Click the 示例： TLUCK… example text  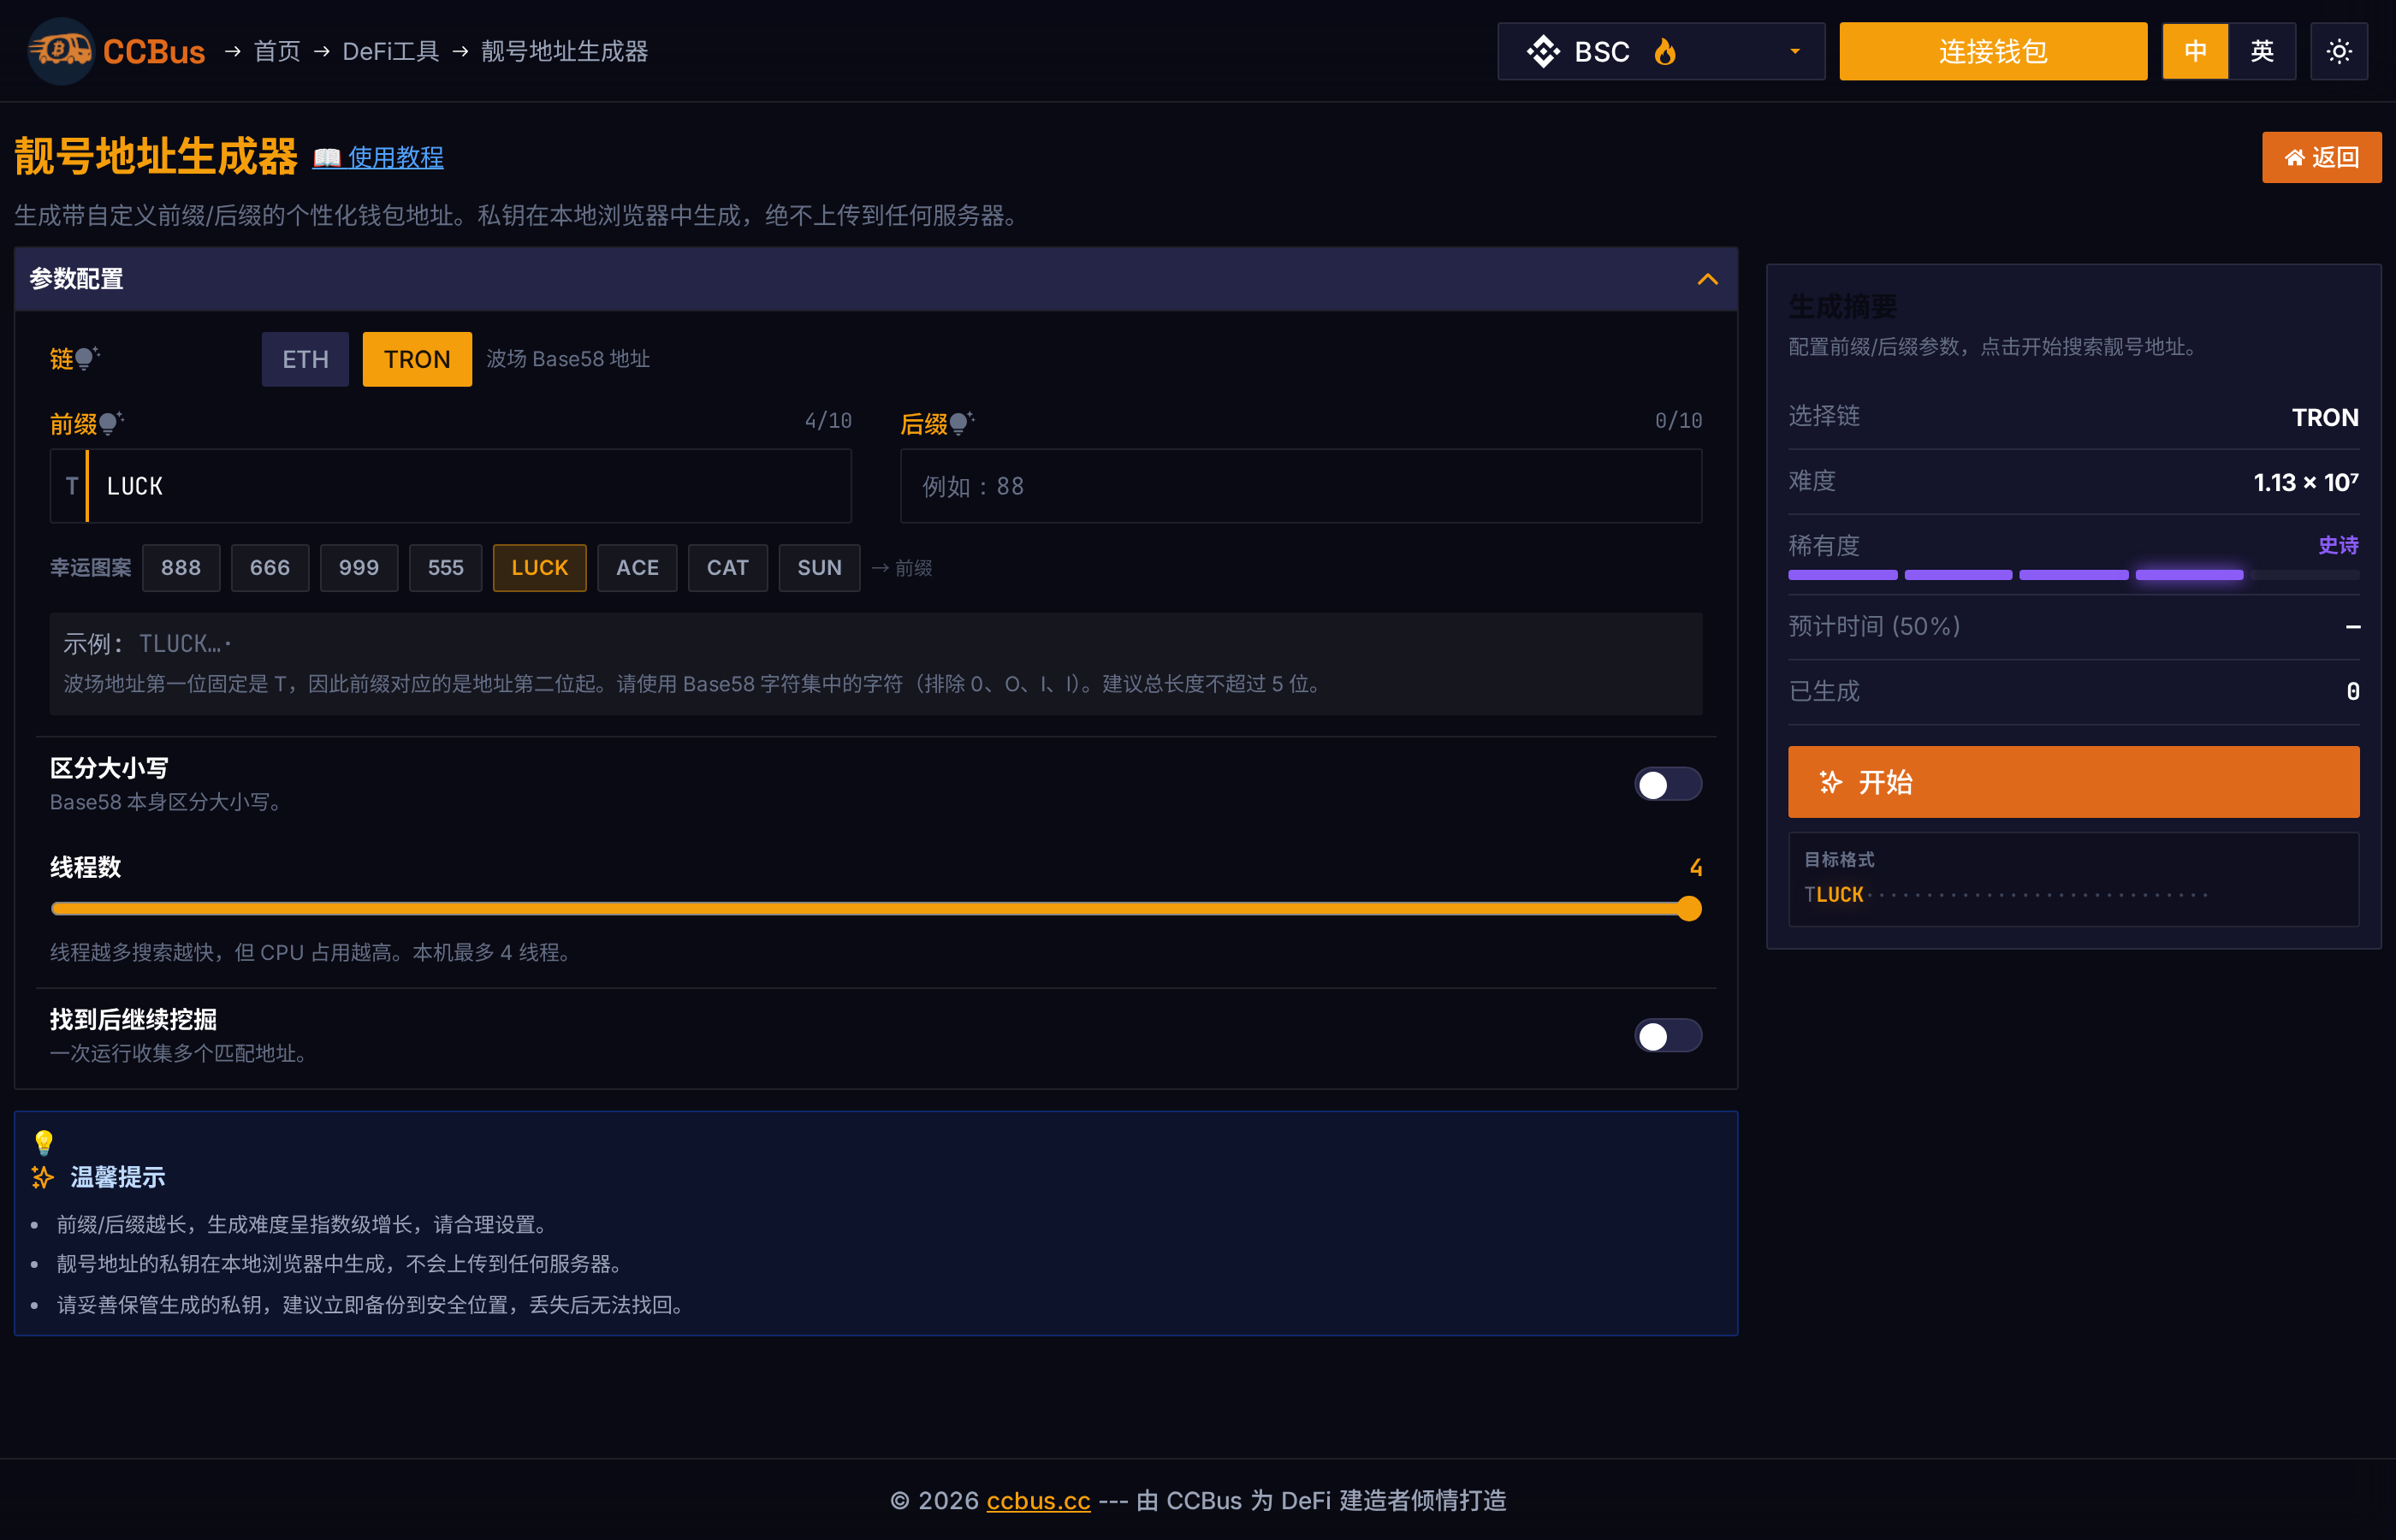[147, 643]
